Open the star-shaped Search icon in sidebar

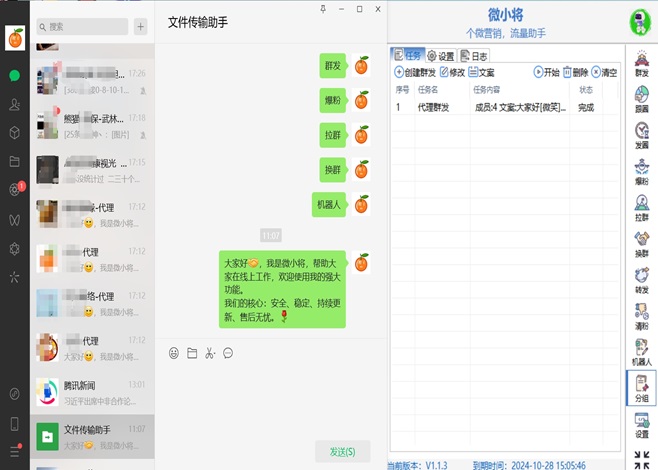(x=15, y=277)
